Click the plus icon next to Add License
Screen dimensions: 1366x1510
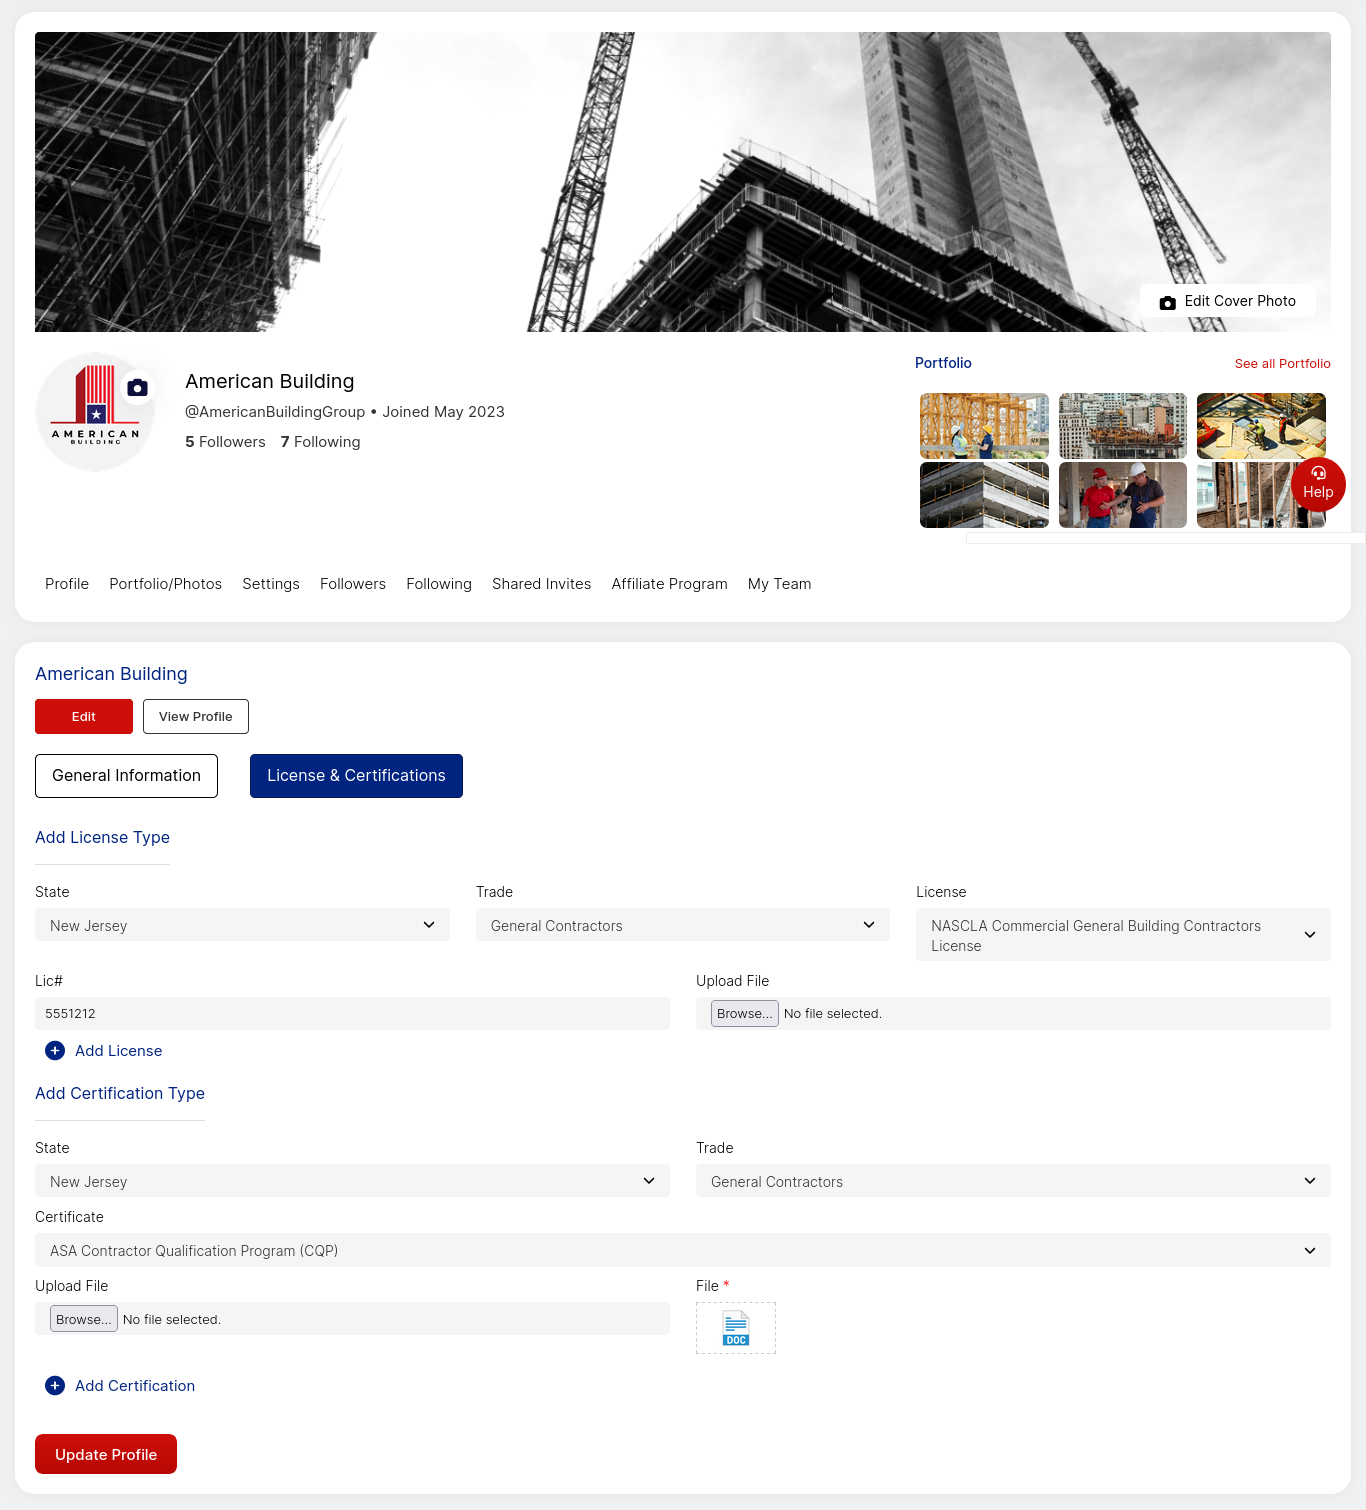(x=55, y=1050)
